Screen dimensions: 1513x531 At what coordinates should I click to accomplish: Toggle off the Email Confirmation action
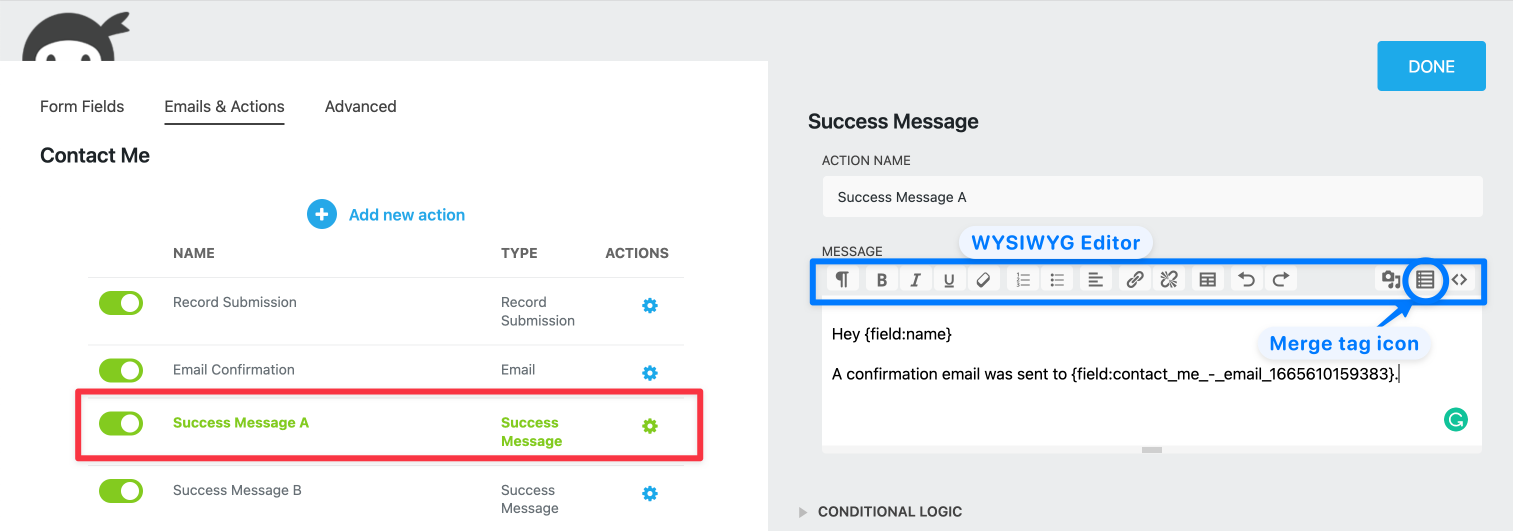121,371
